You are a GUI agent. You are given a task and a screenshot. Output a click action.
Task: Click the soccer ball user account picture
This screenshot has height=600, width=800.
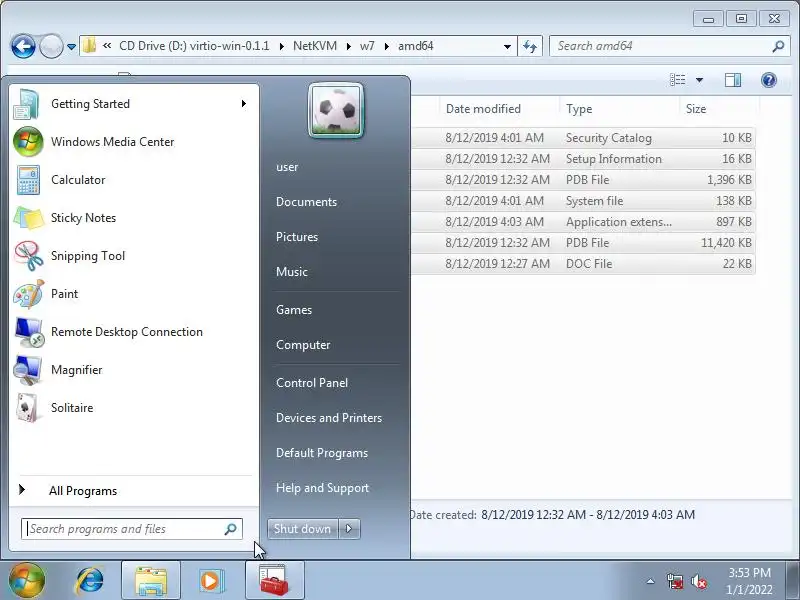point(336,111)
